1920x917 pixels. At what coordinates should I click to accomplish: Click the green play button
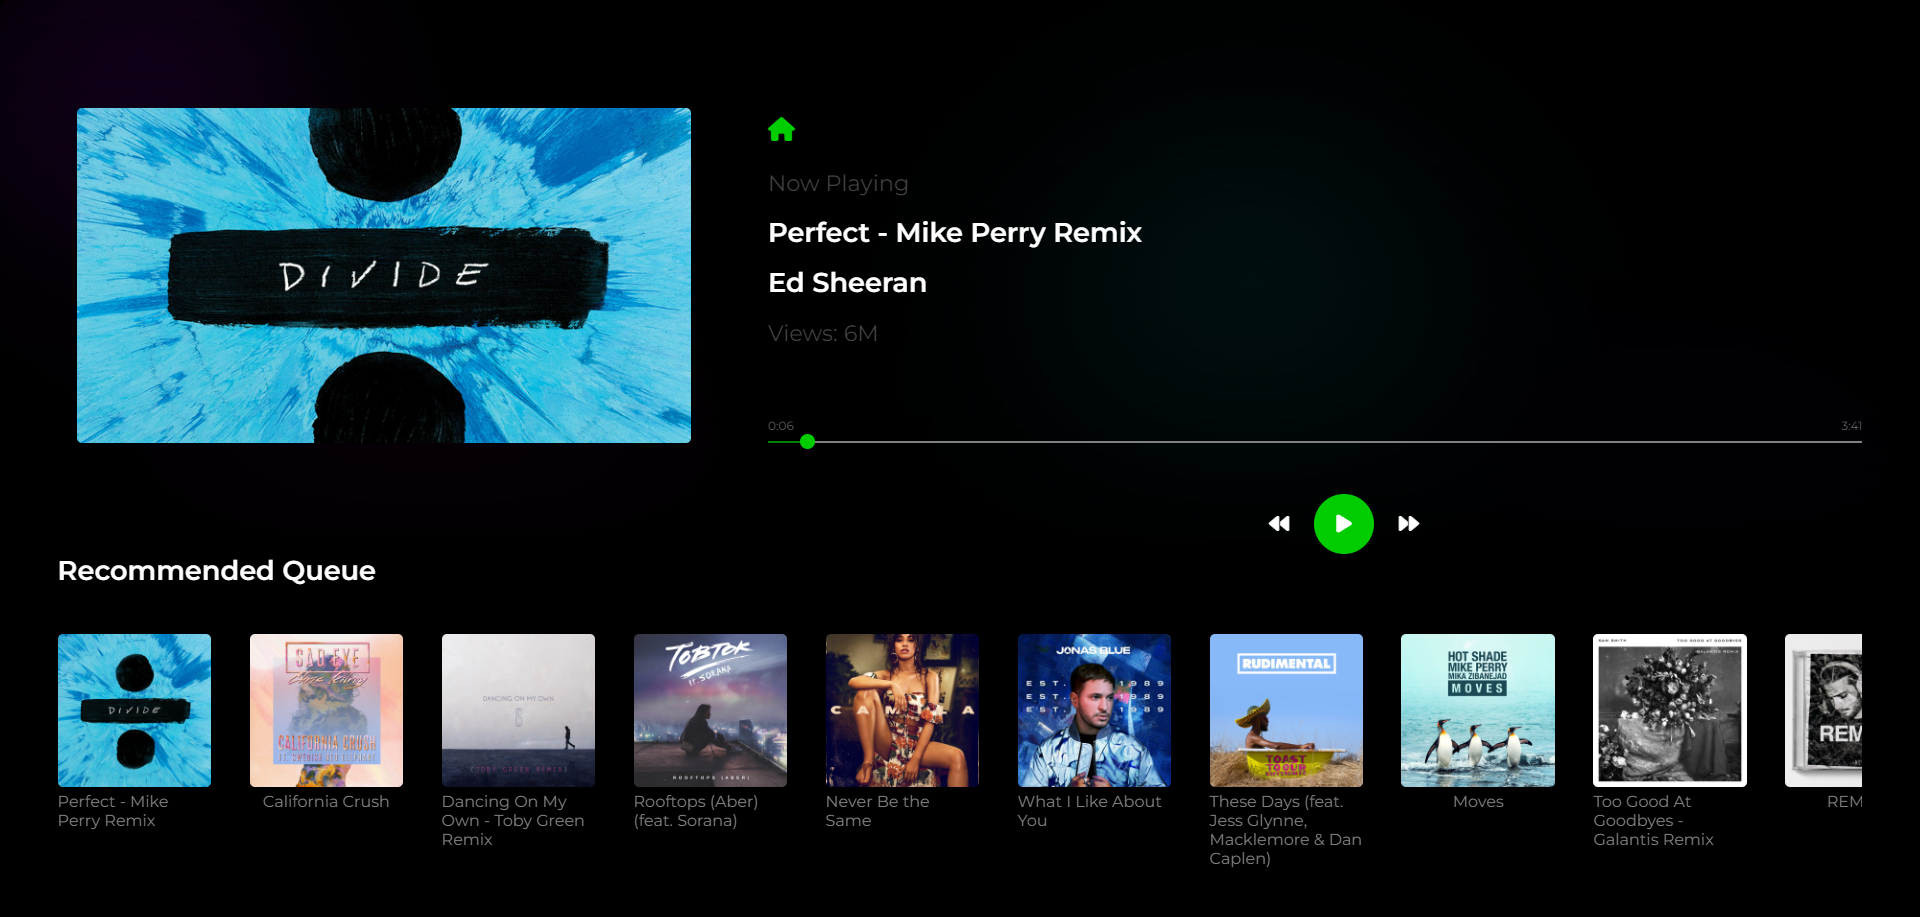point(1343,524)
